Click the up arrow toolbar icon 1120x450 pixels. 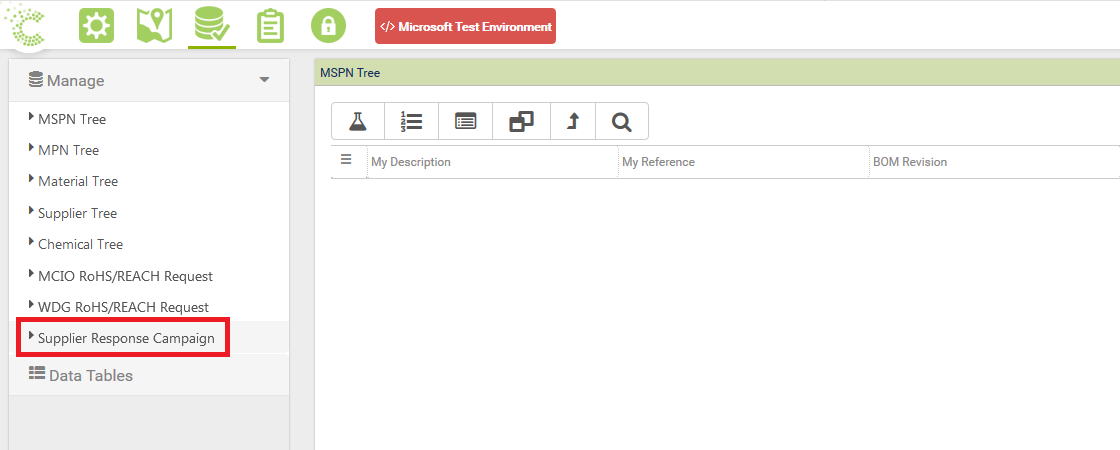point(573,122)
